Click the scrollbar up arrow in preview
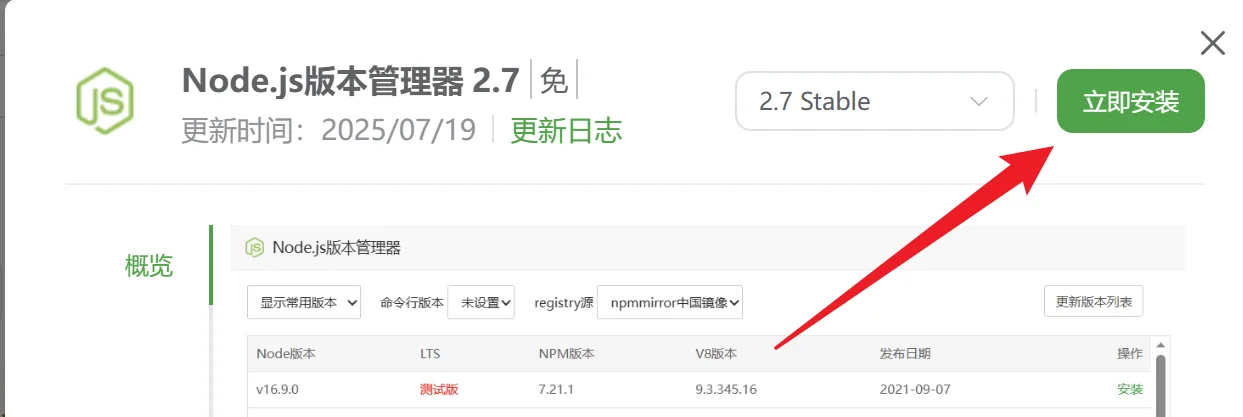 [x=1160, y=344]
